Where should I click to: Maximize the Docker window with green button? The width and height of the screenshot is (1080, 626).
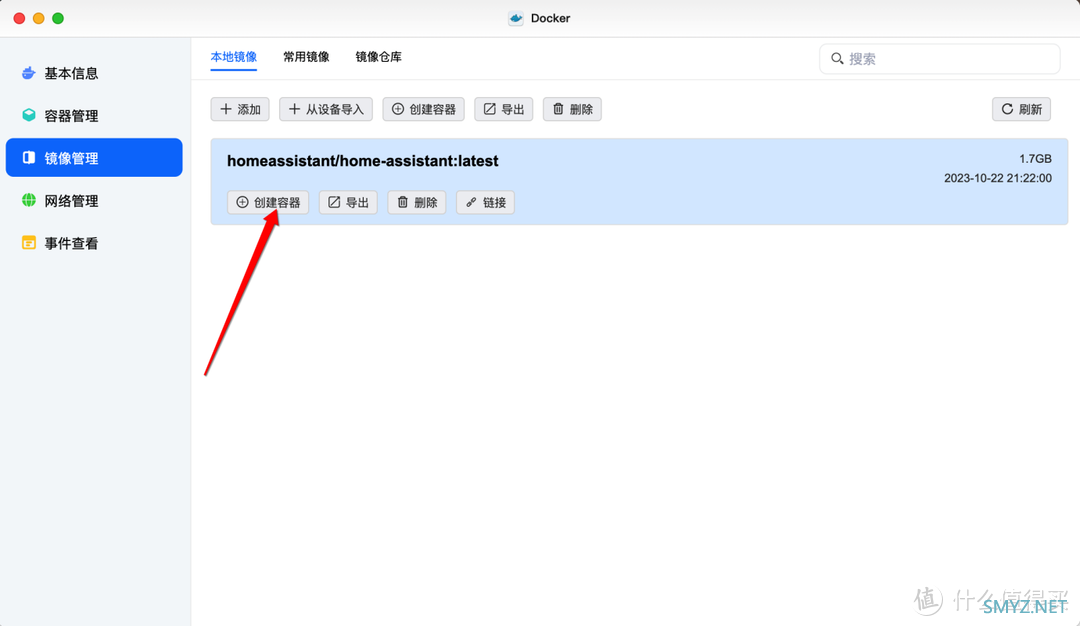pos(58,19)
